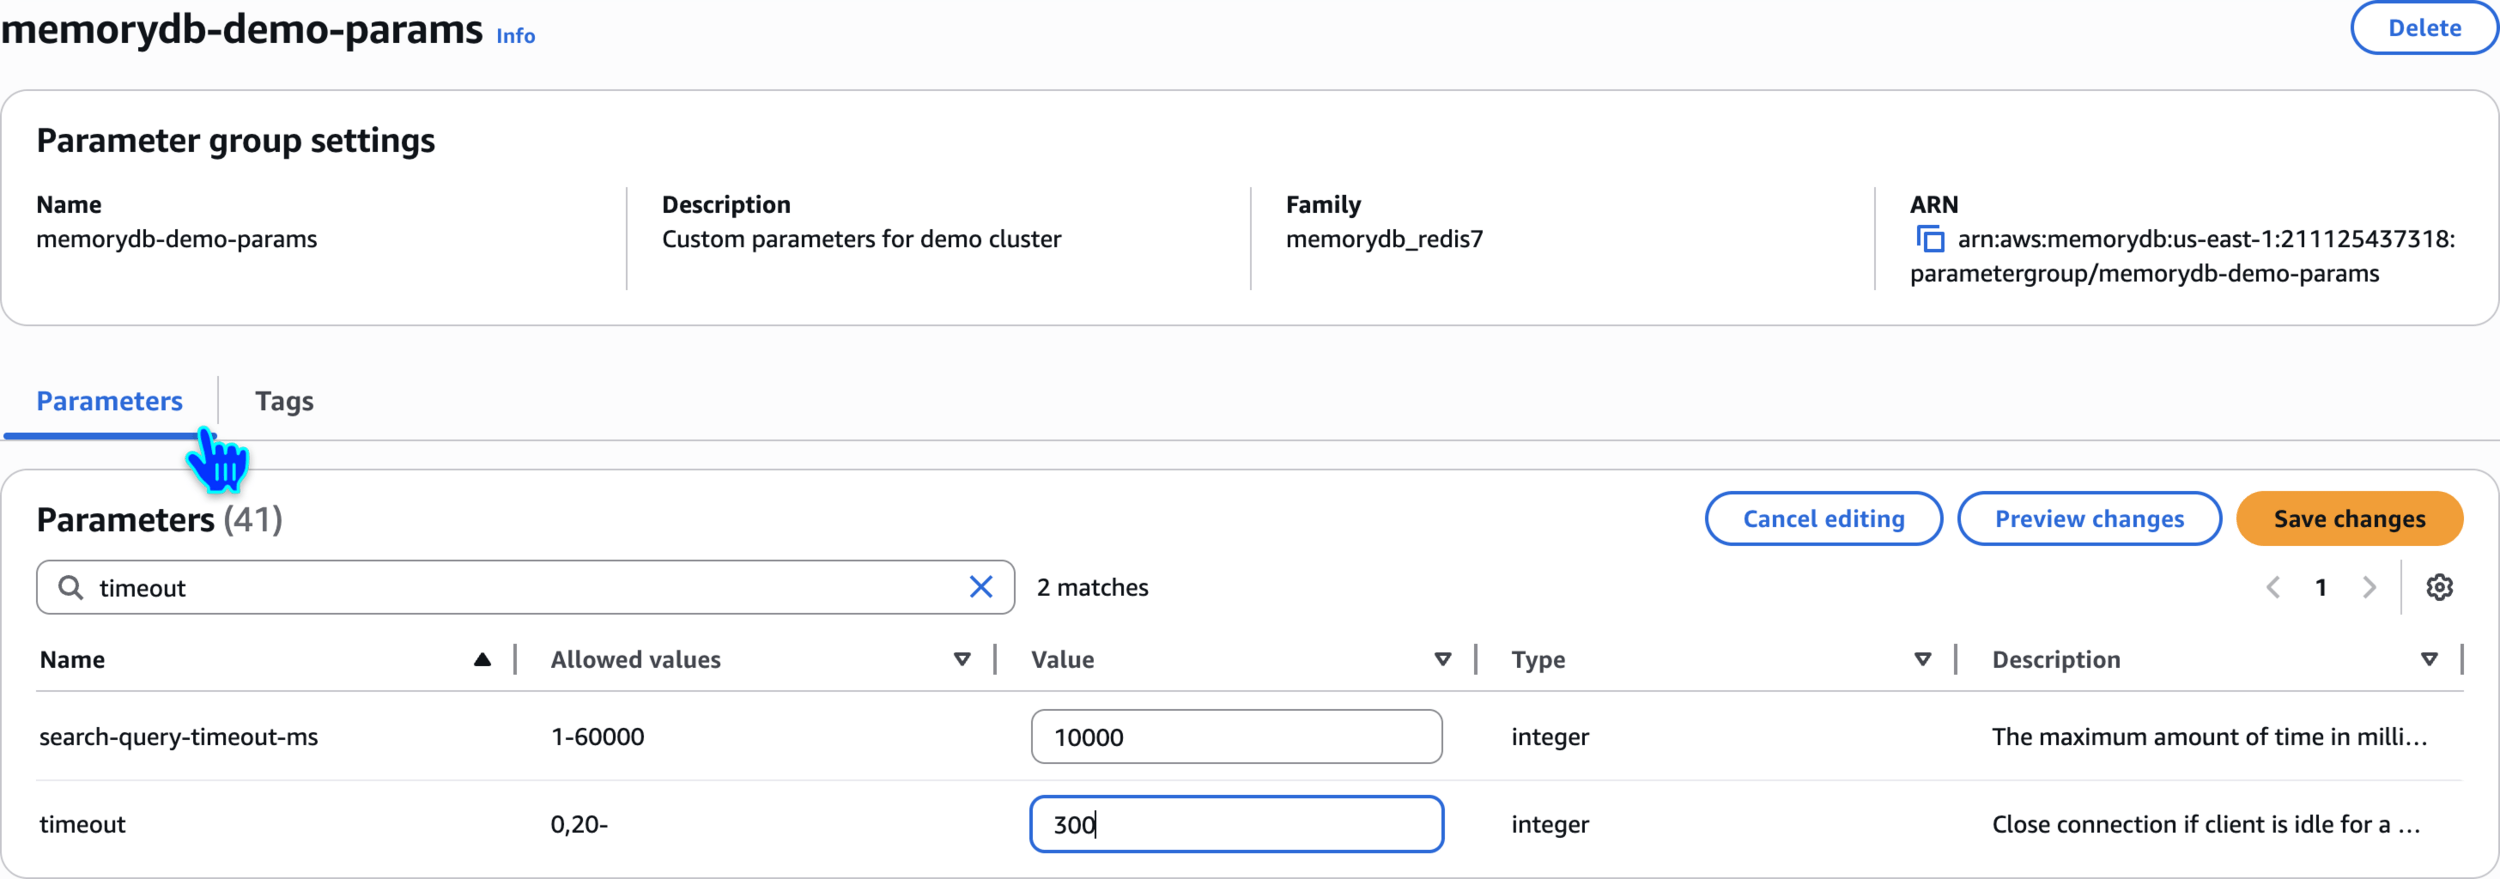Select the Parameters tab
Screen dimensions: 2500x879
(109, 401)
